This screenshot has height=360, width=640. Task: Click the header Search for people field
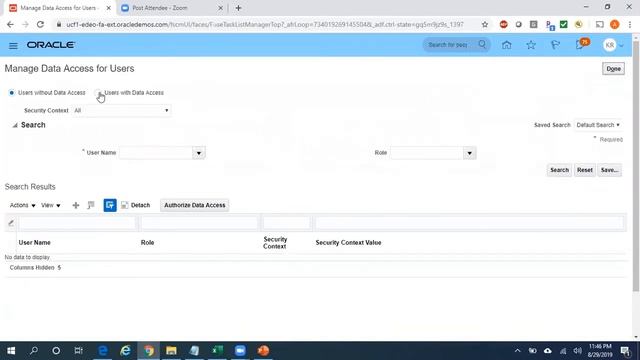(x=449, y=44)
